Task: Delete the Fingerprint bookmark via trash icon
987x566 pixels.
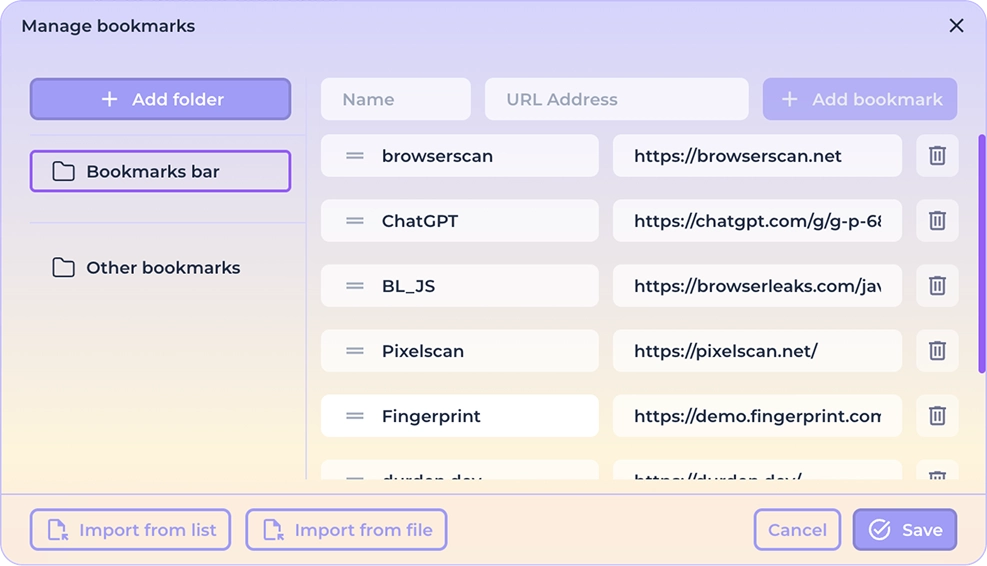Action: tap(937, 416)
